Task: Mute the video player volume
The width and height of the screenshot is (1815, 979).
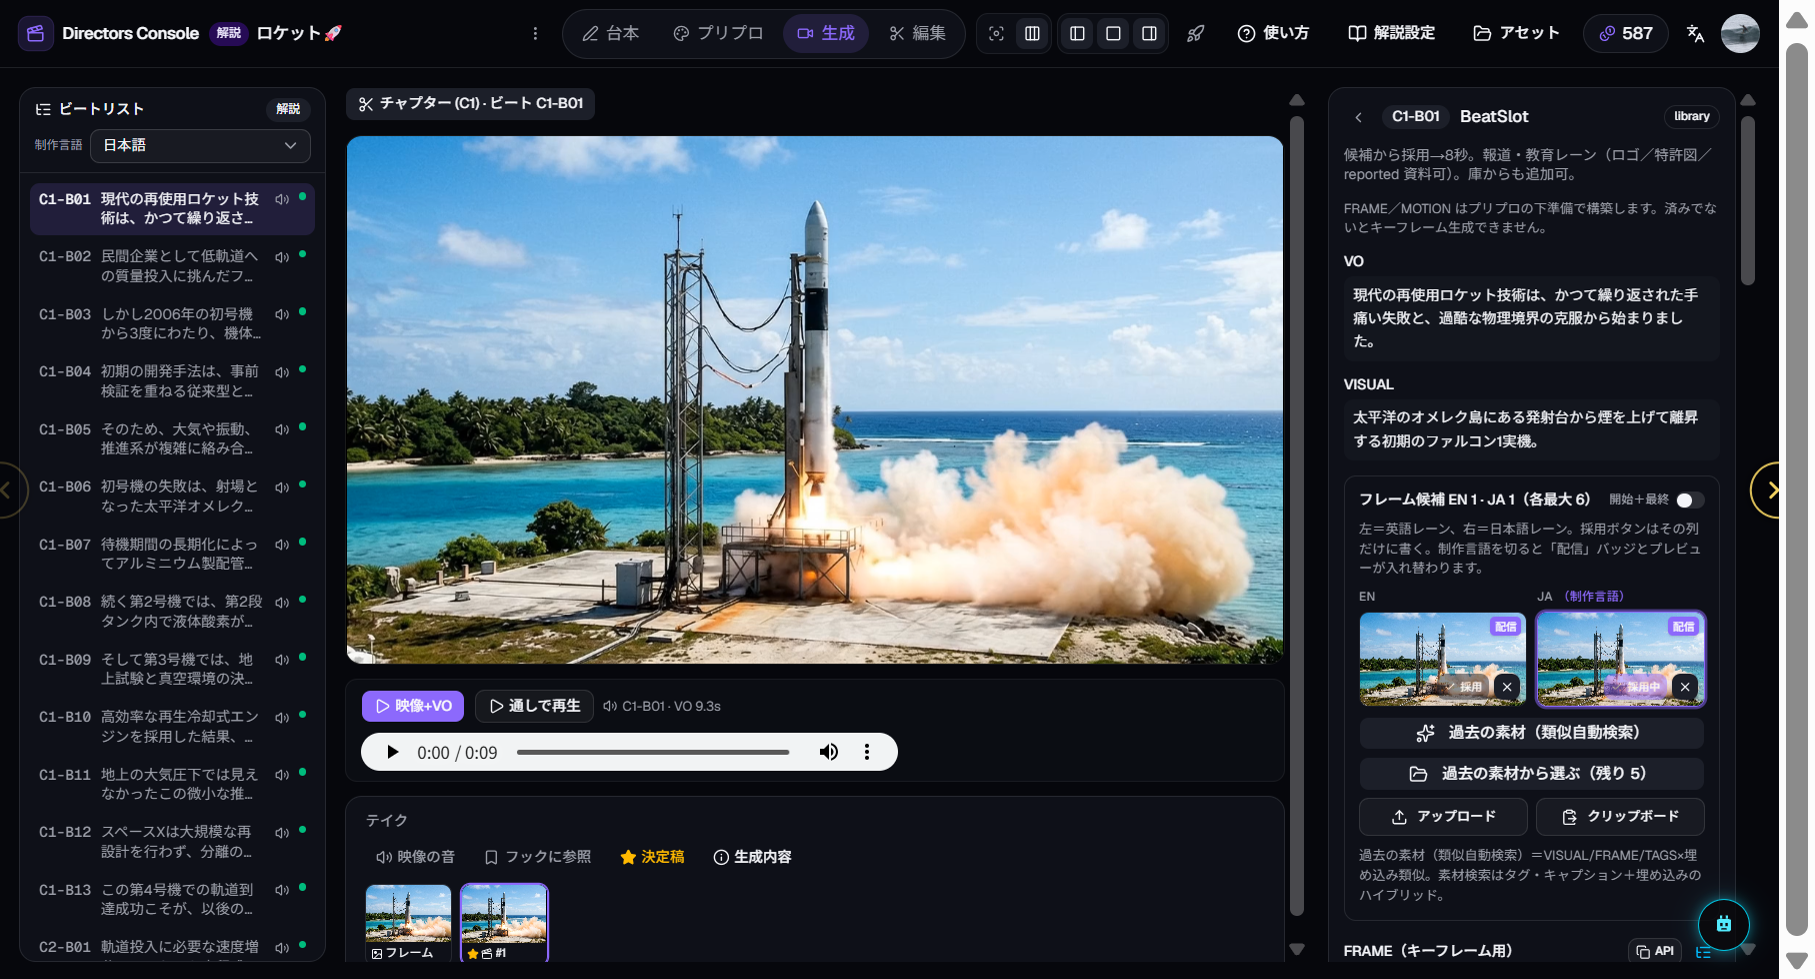Action: (829, 752)
